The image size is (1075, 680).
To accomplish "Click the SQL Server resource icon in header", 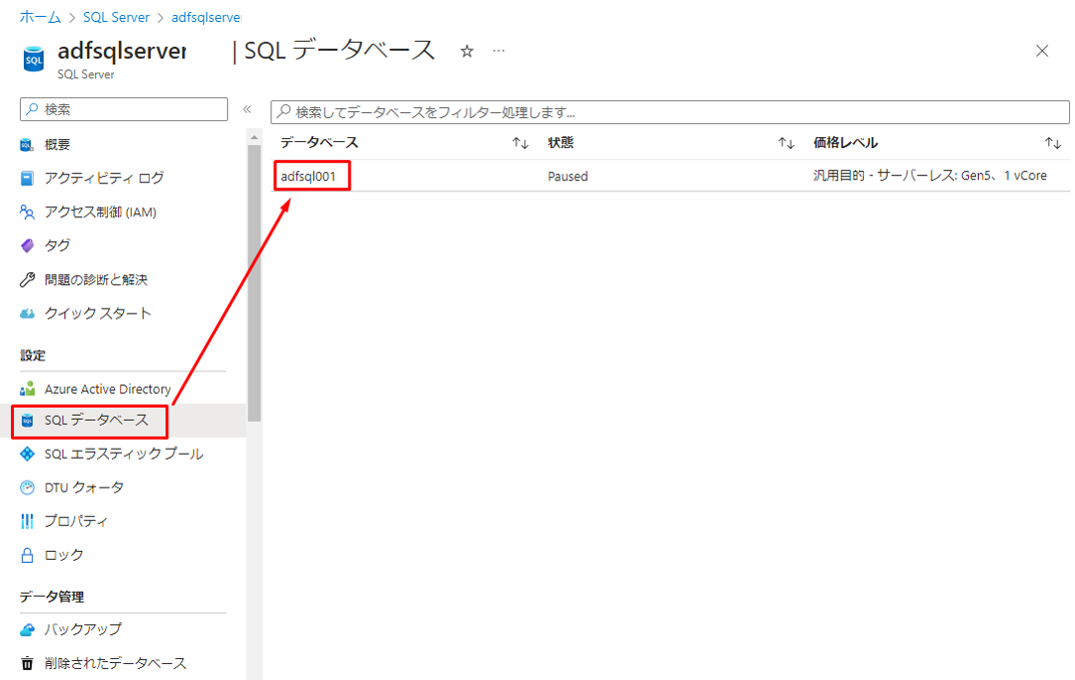I will (x=34, y=60).
